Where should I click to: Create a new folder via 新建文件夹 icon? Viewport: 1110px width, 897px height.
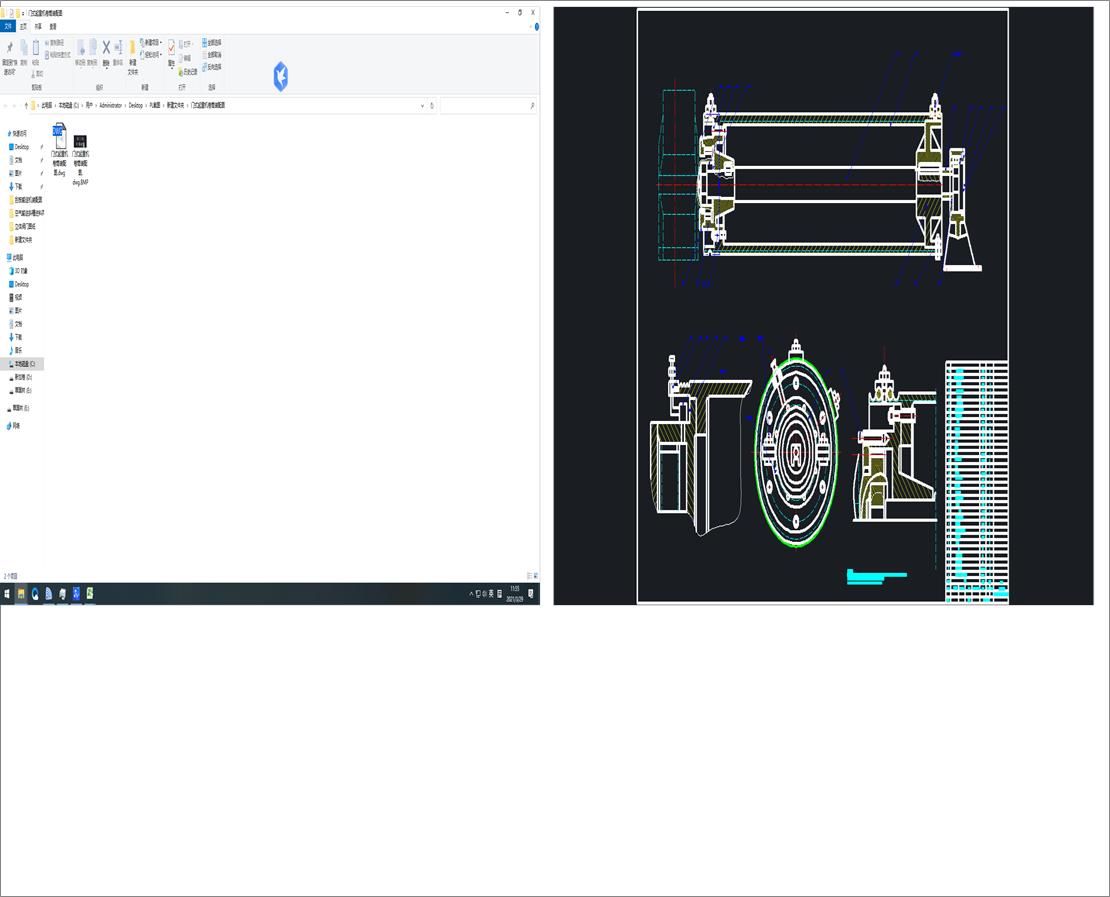point(132,48)
